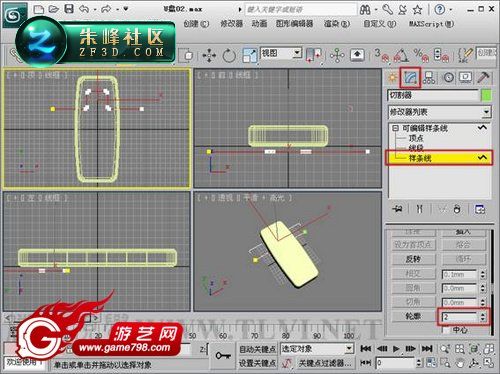This screenshot has height=374, width=500.
Task: Open the MAXScript(M) menu
Action: [432, 24]
